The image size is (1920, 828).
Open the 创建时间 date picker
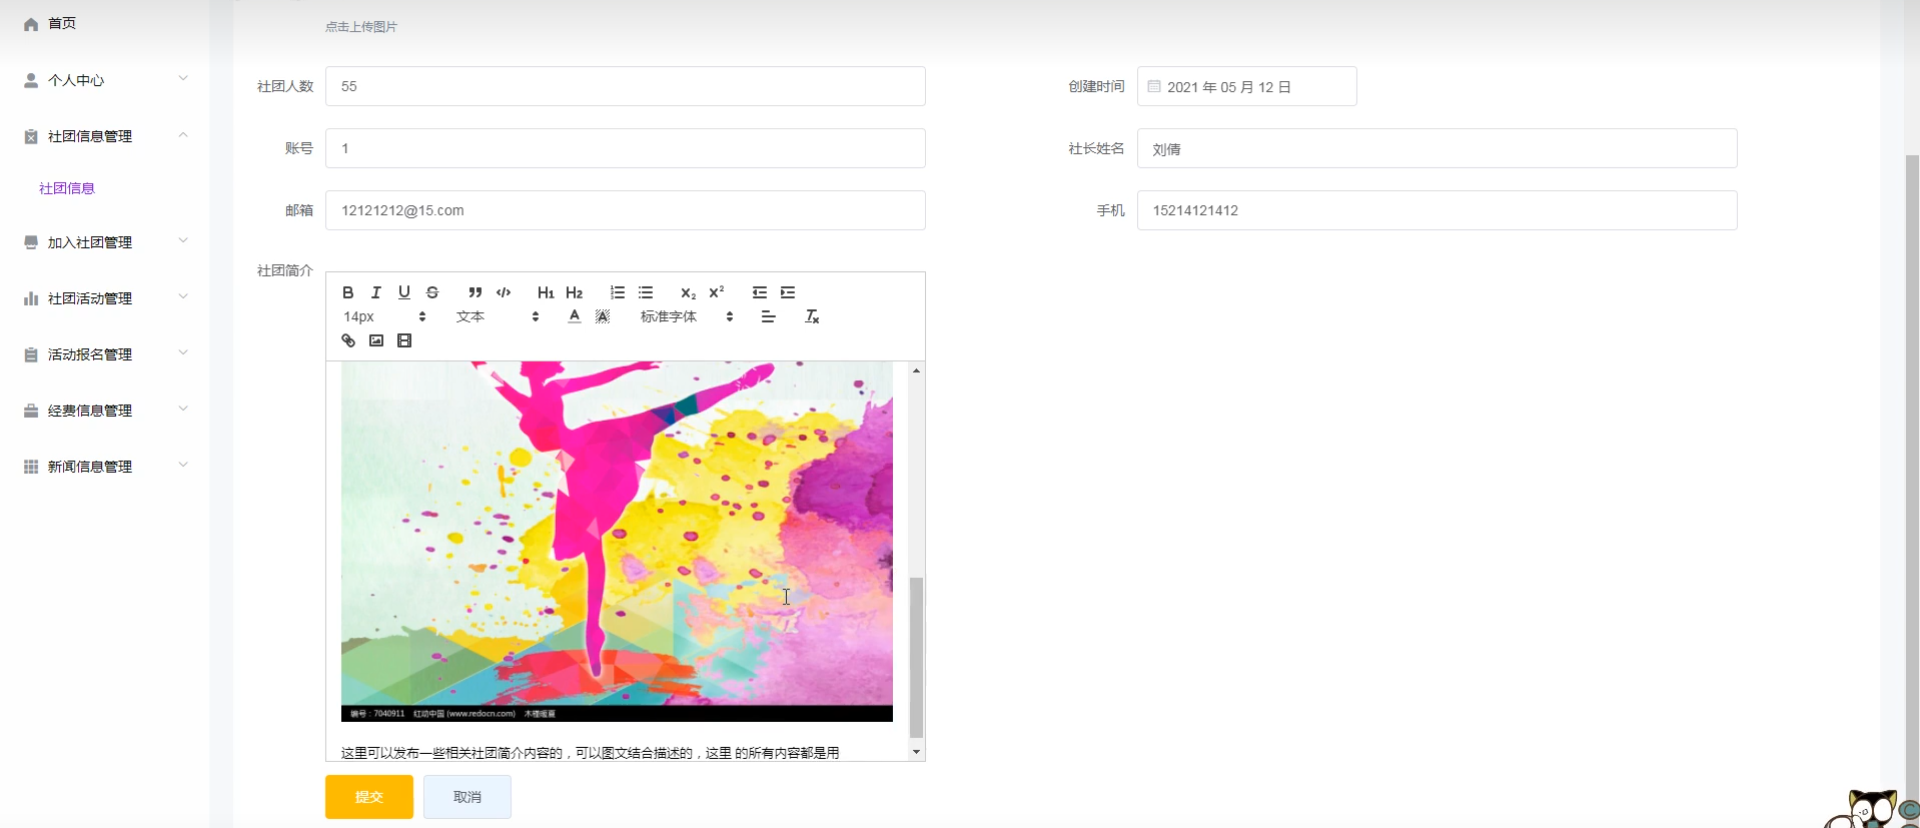pos(1247,86)
